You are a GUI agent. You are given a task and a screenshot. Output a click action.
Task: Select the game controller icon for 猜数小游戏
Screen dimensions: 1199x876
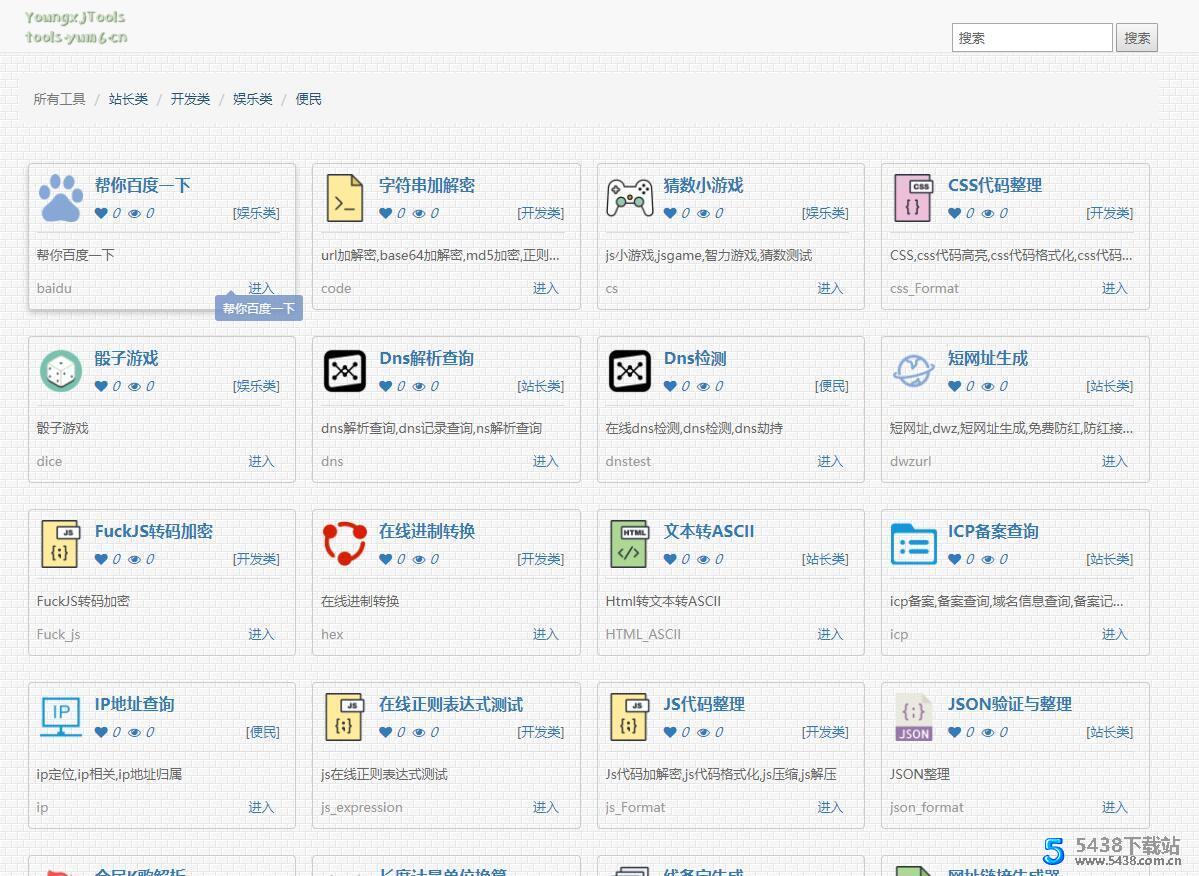coord(629,197)
